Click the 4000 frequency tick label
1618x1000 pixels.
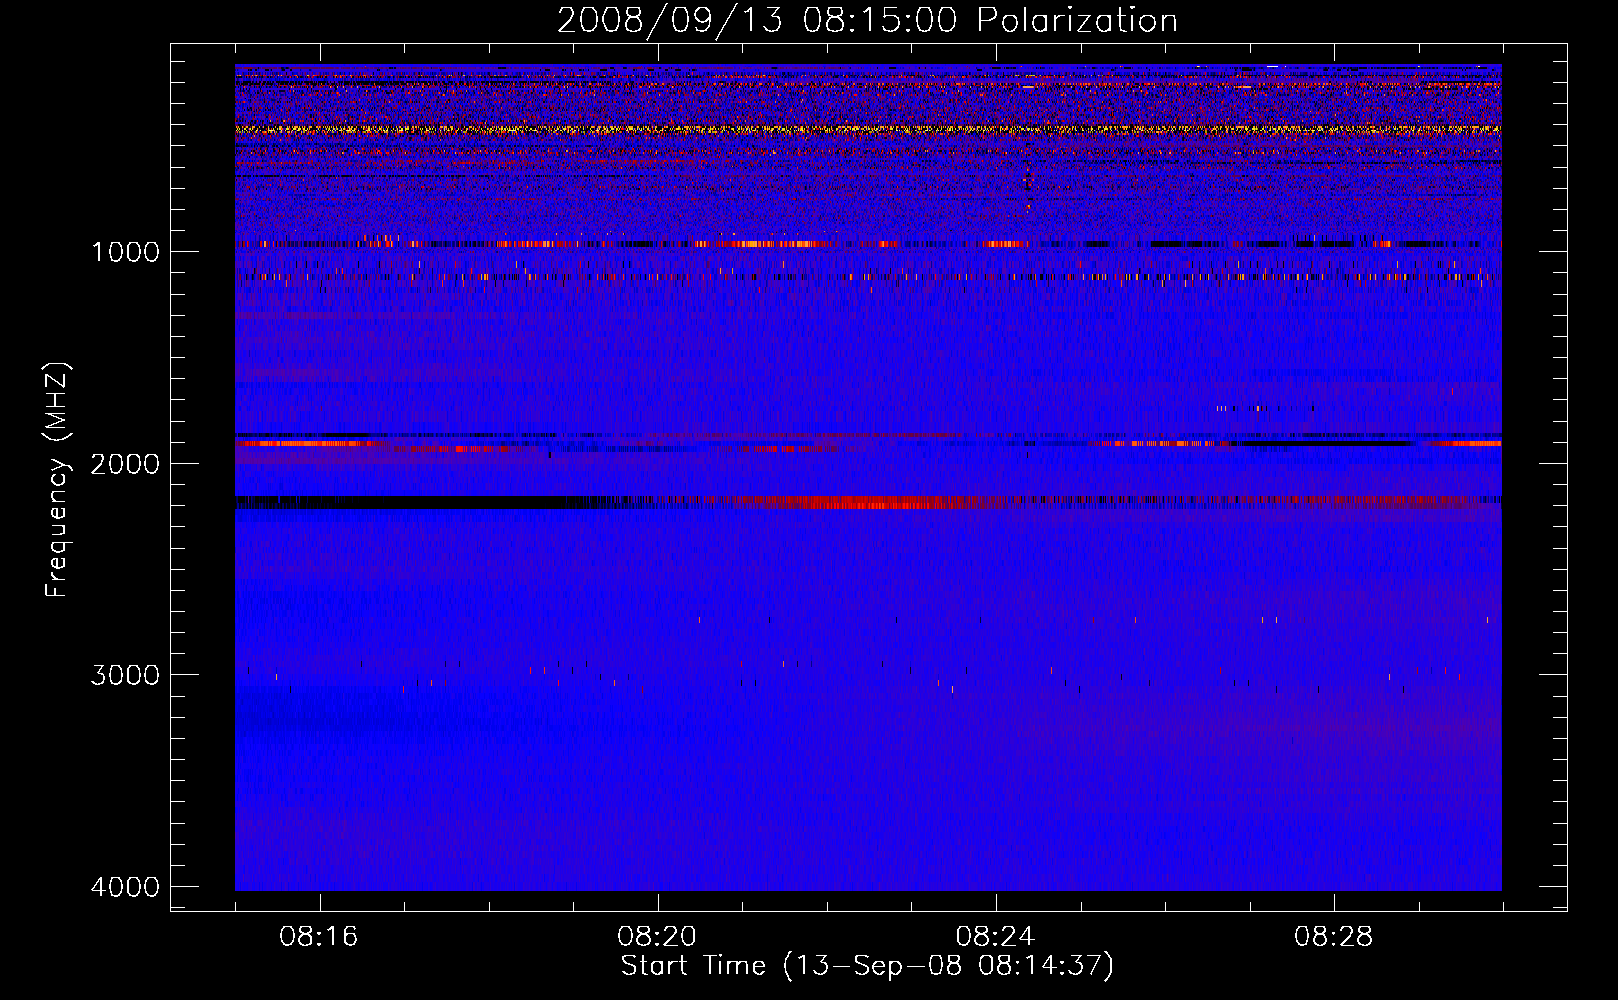(125, 887)
